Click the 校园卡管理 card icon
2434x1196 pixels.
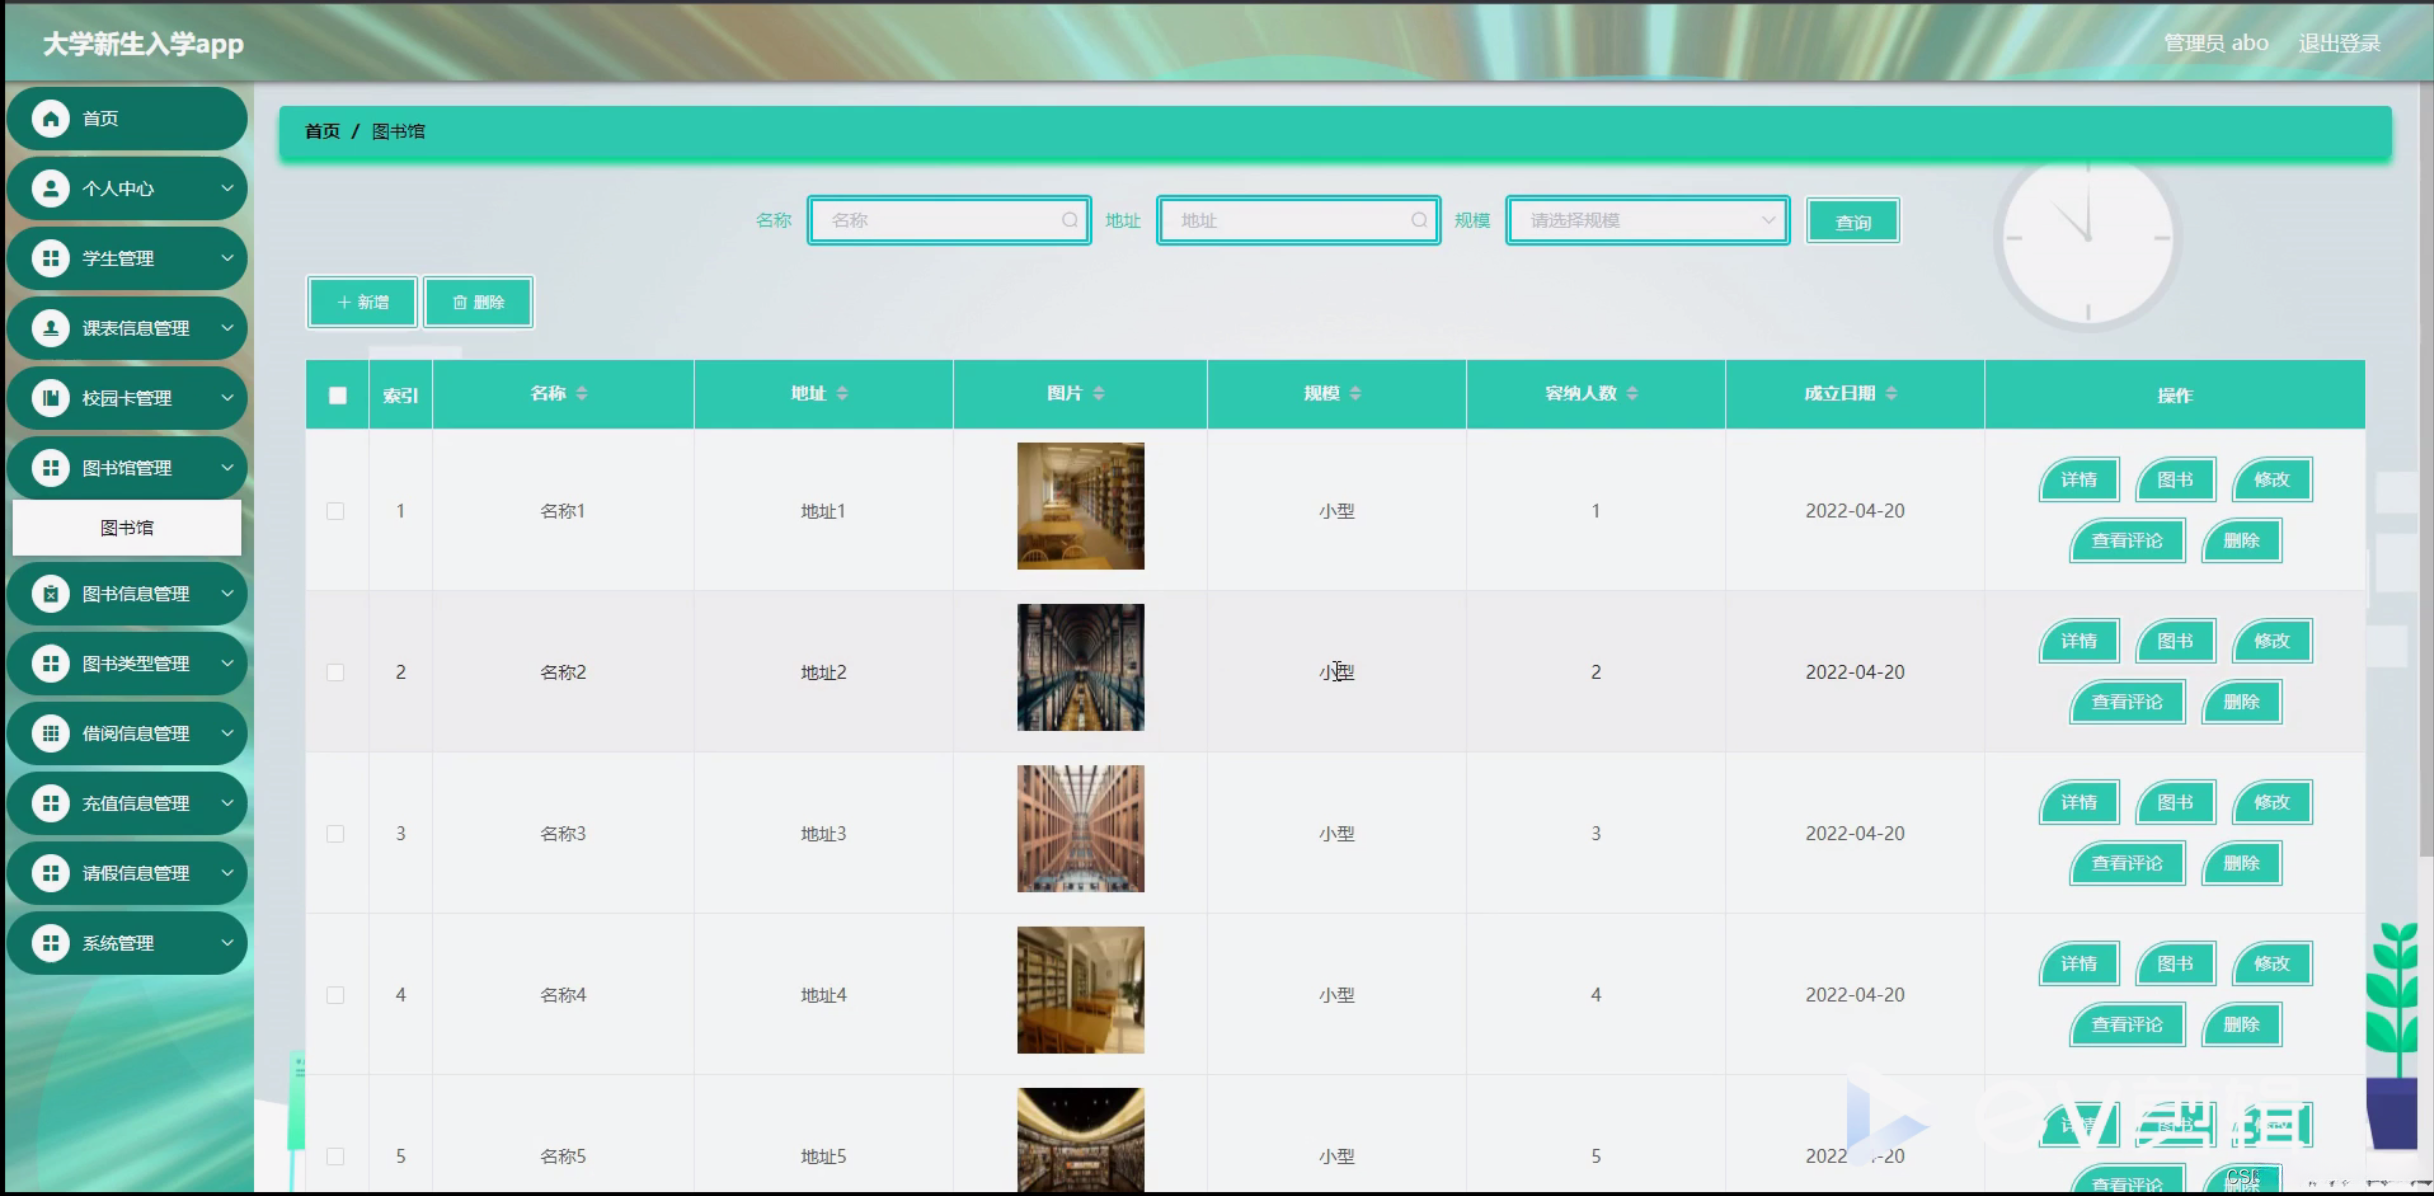point(50,398)
